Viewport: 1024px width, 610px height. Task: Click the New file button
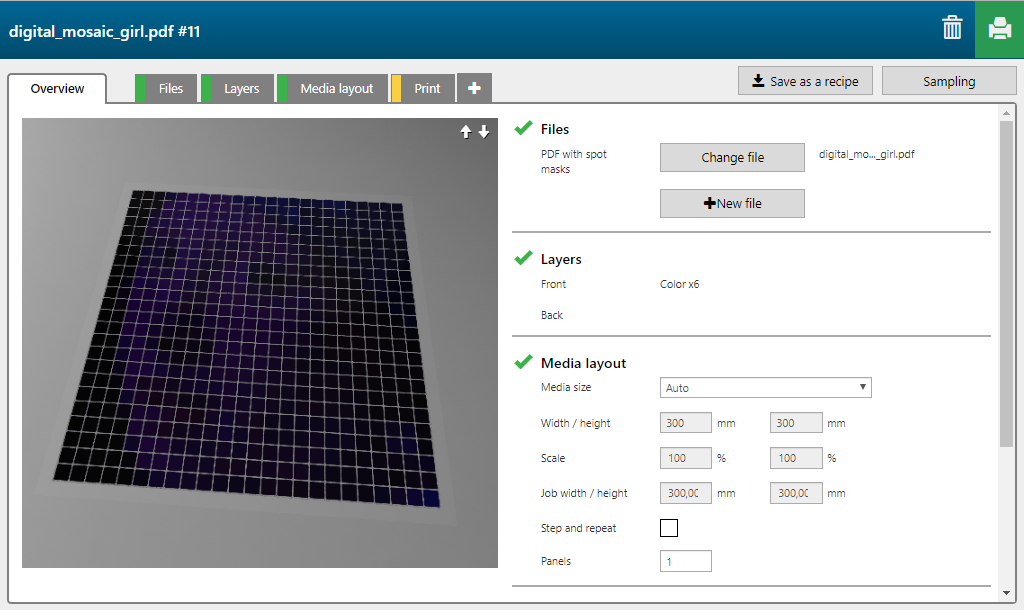pyautogui.click(x=732, y=203)
